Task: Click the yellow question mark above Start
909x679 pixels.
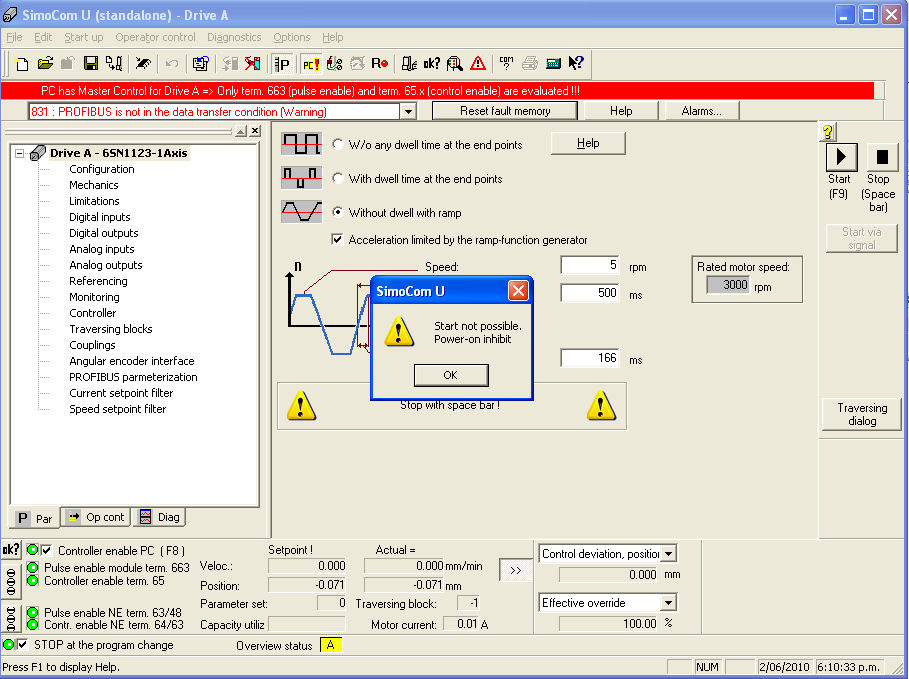Action: point(828,132)
